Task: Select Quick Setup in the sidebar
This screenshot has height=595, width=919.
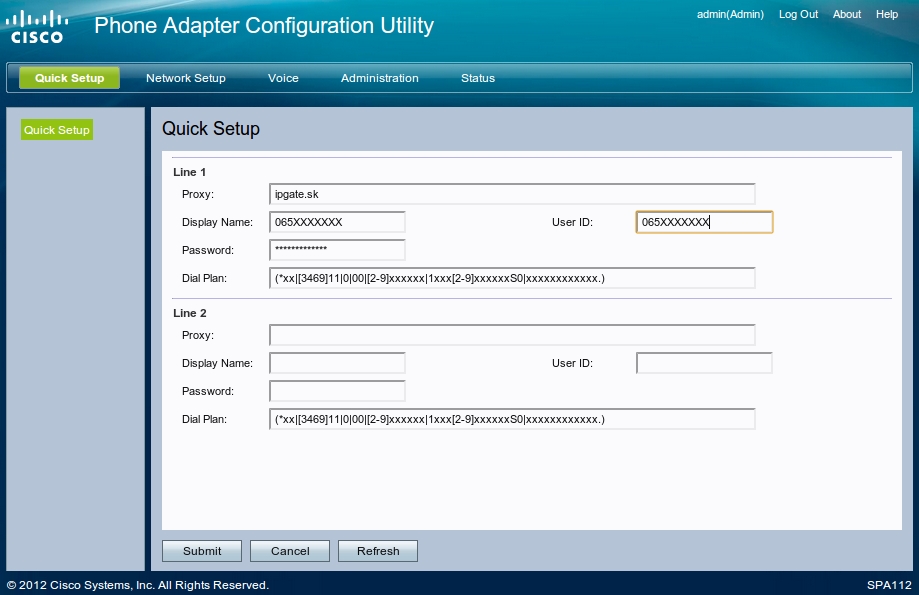Action: pyautogui.click(x=57, y=130)
